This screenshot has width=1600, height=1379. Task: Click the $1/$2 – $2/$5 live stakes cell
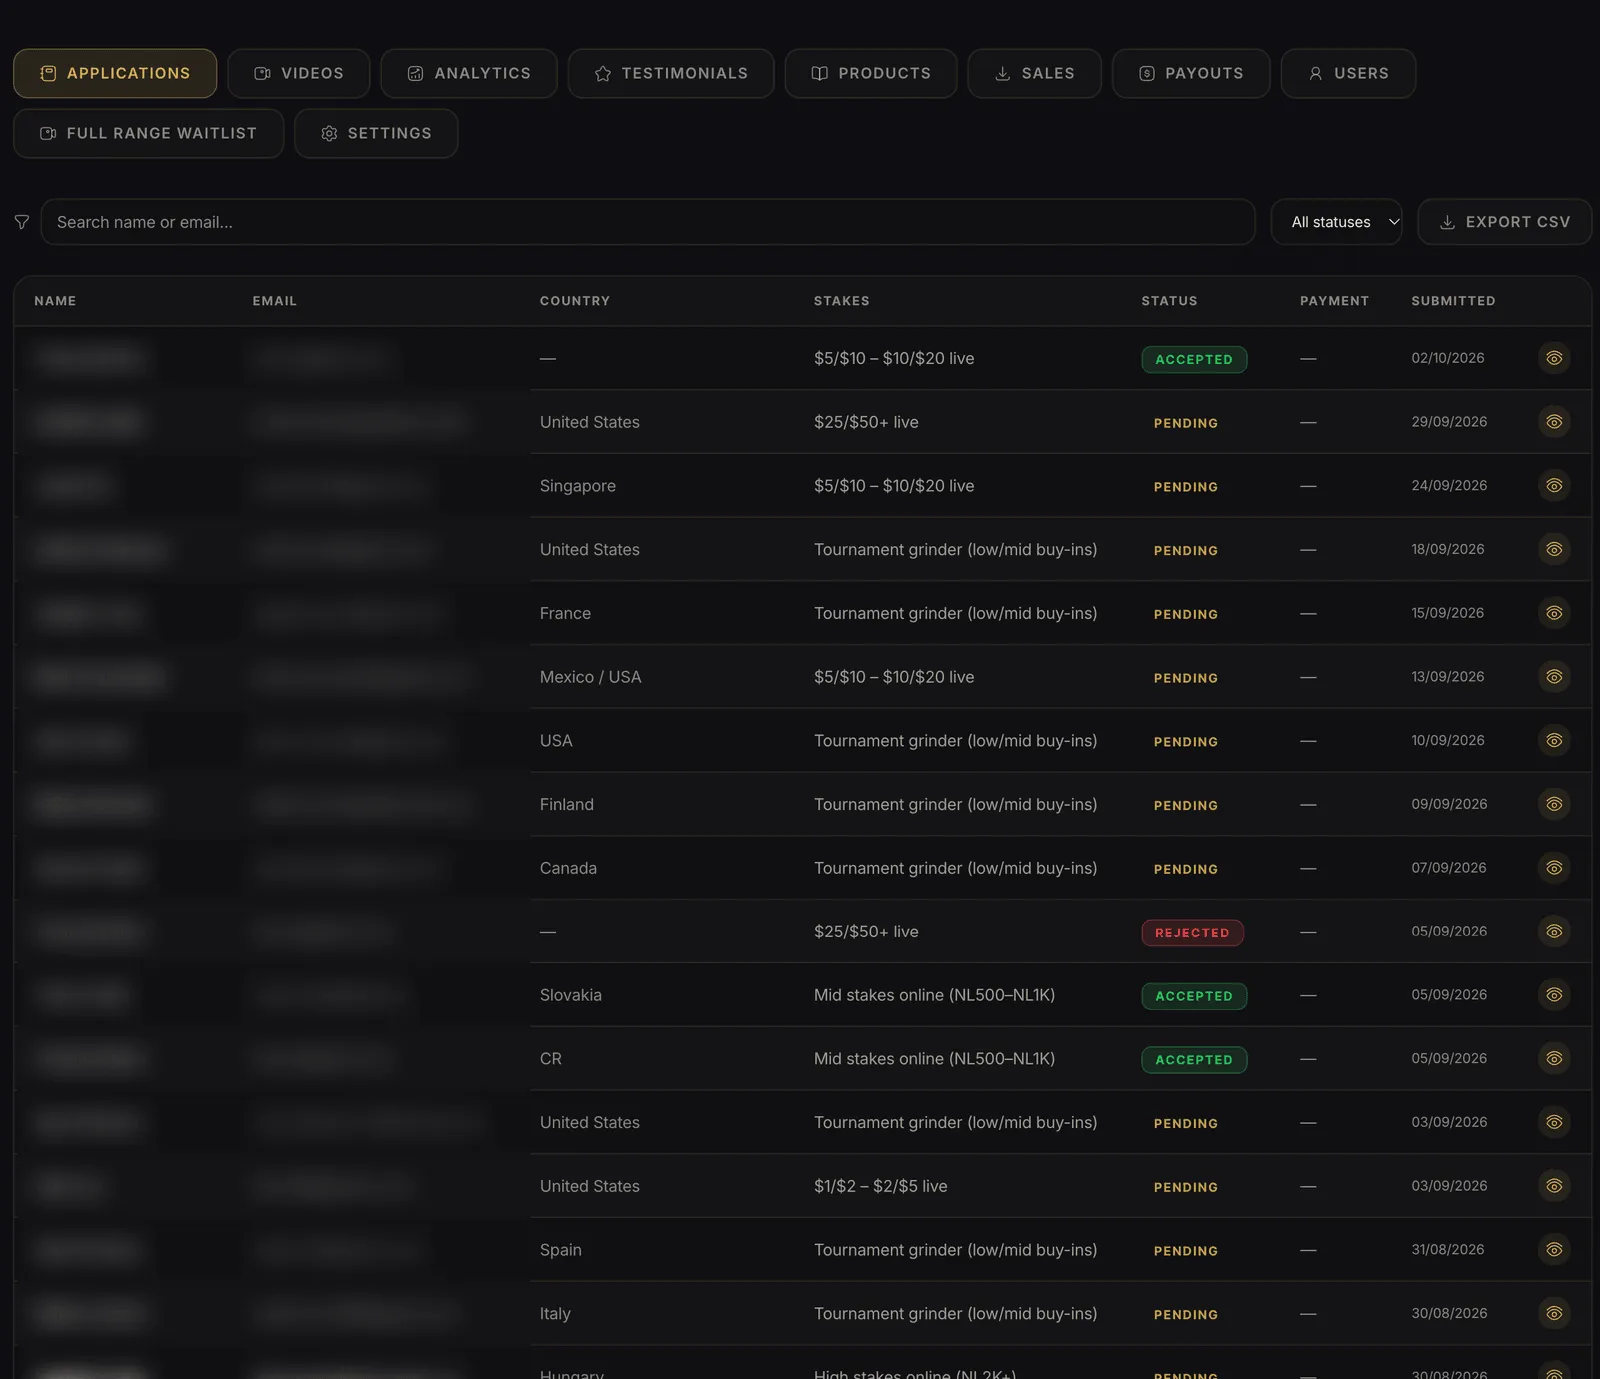881,1186
